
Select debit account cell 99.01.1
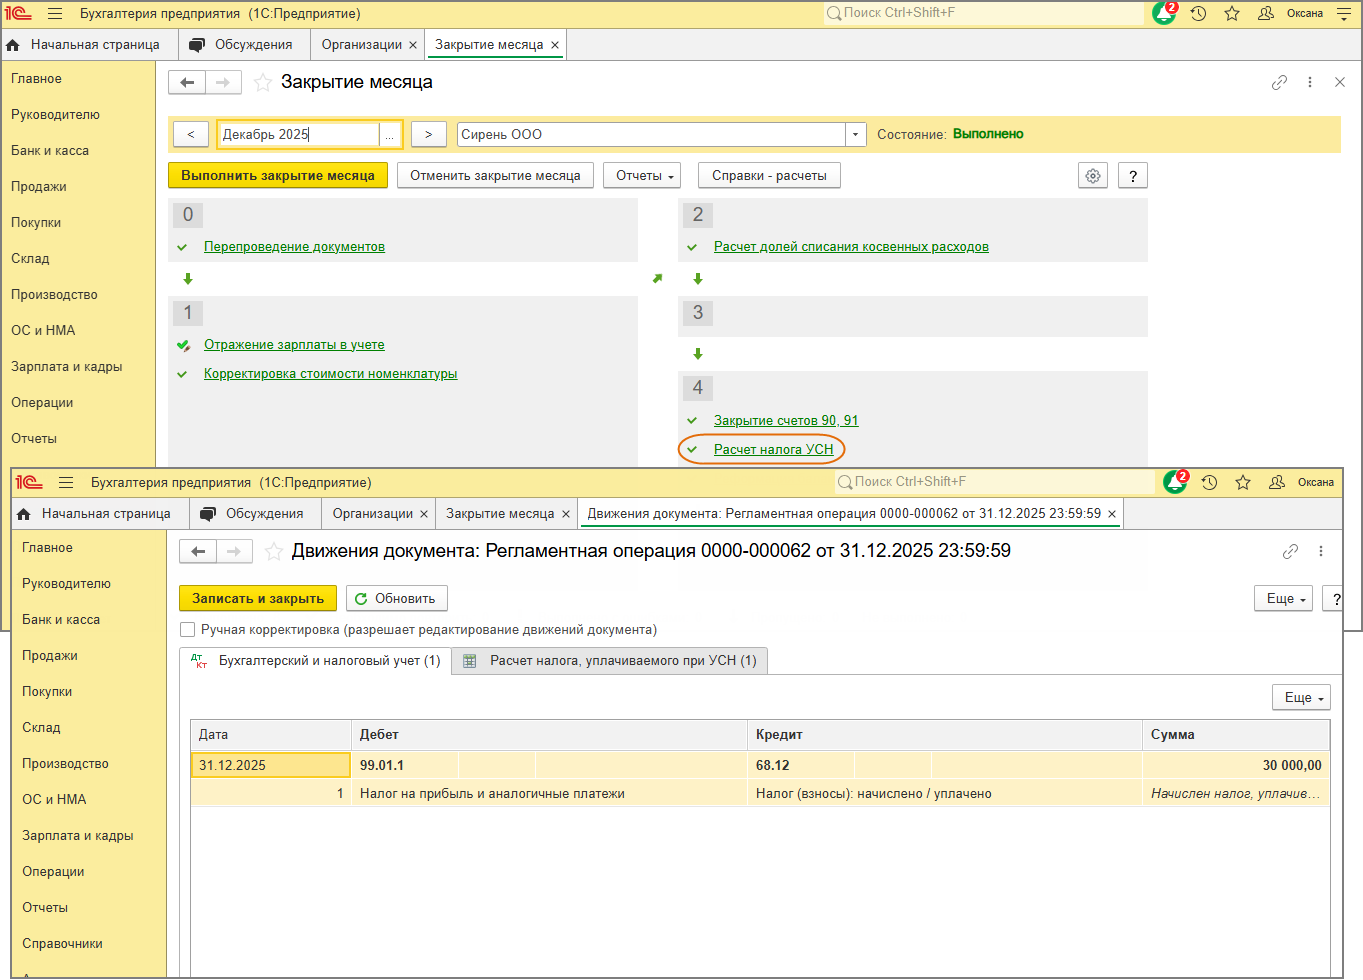click(405, 765)
